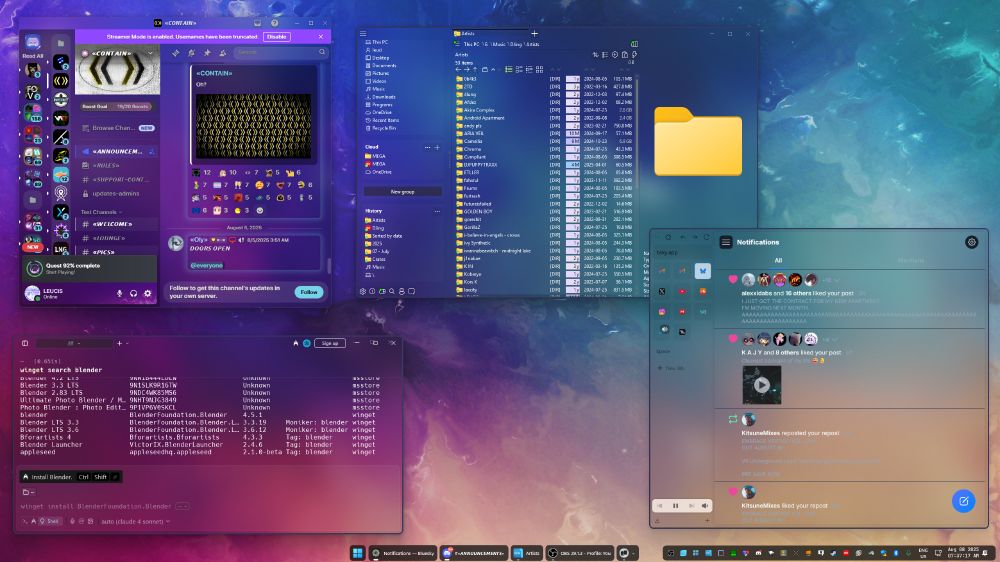
Task: Mention @everyone link in Discord message
Action: 207,265
